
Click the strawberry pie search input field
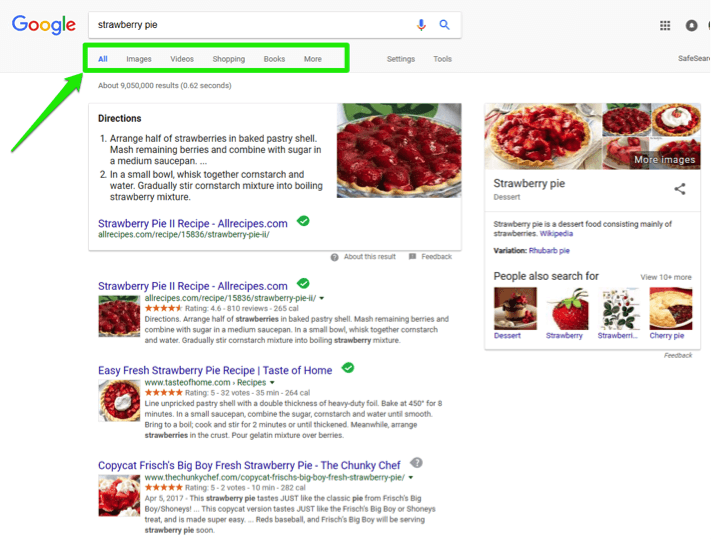pos(254,25)
